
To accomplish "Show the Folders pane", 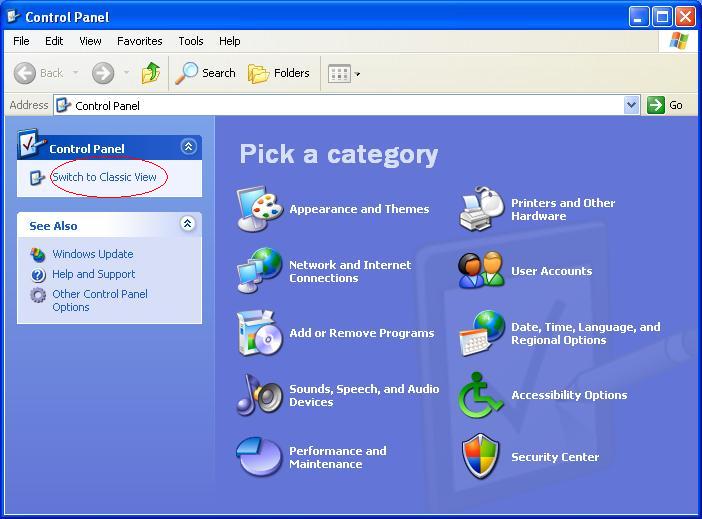I will pos(278,73).
